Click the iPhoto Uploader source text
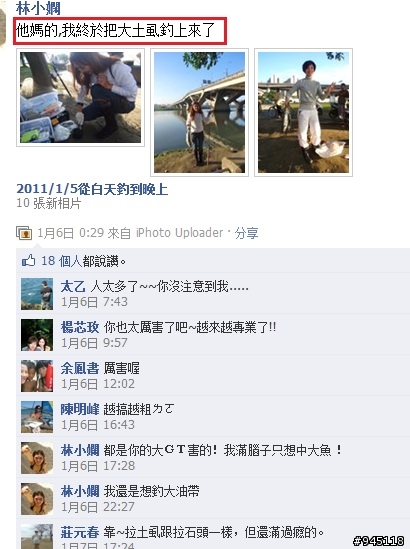Viewport: 410px width, 549px height. (179, 233)
